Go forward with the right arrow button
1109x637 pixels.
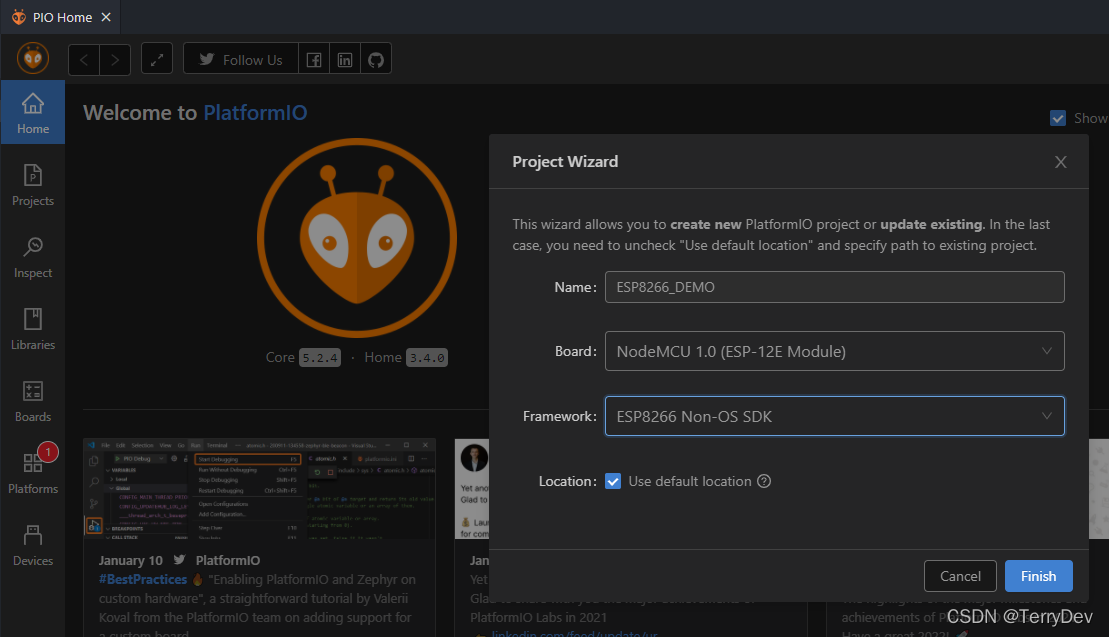115,59
